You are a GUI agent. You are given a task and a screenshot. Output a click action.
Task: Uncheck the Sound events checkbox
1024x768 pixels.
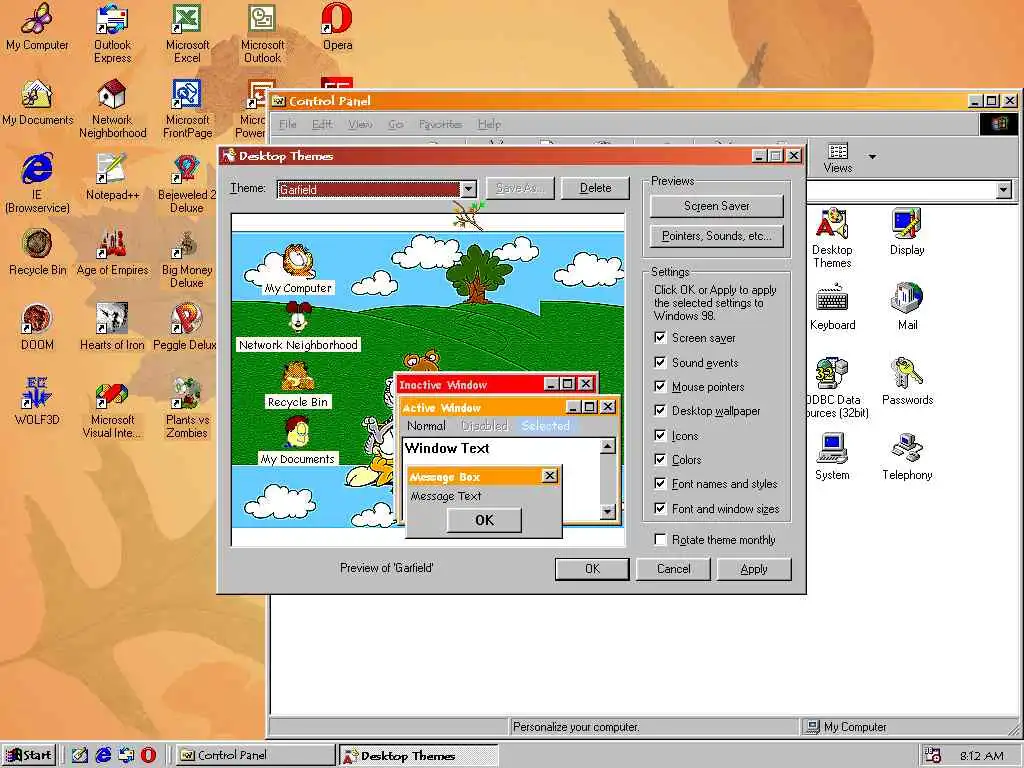pyautogui.click(x=660, y=362)
